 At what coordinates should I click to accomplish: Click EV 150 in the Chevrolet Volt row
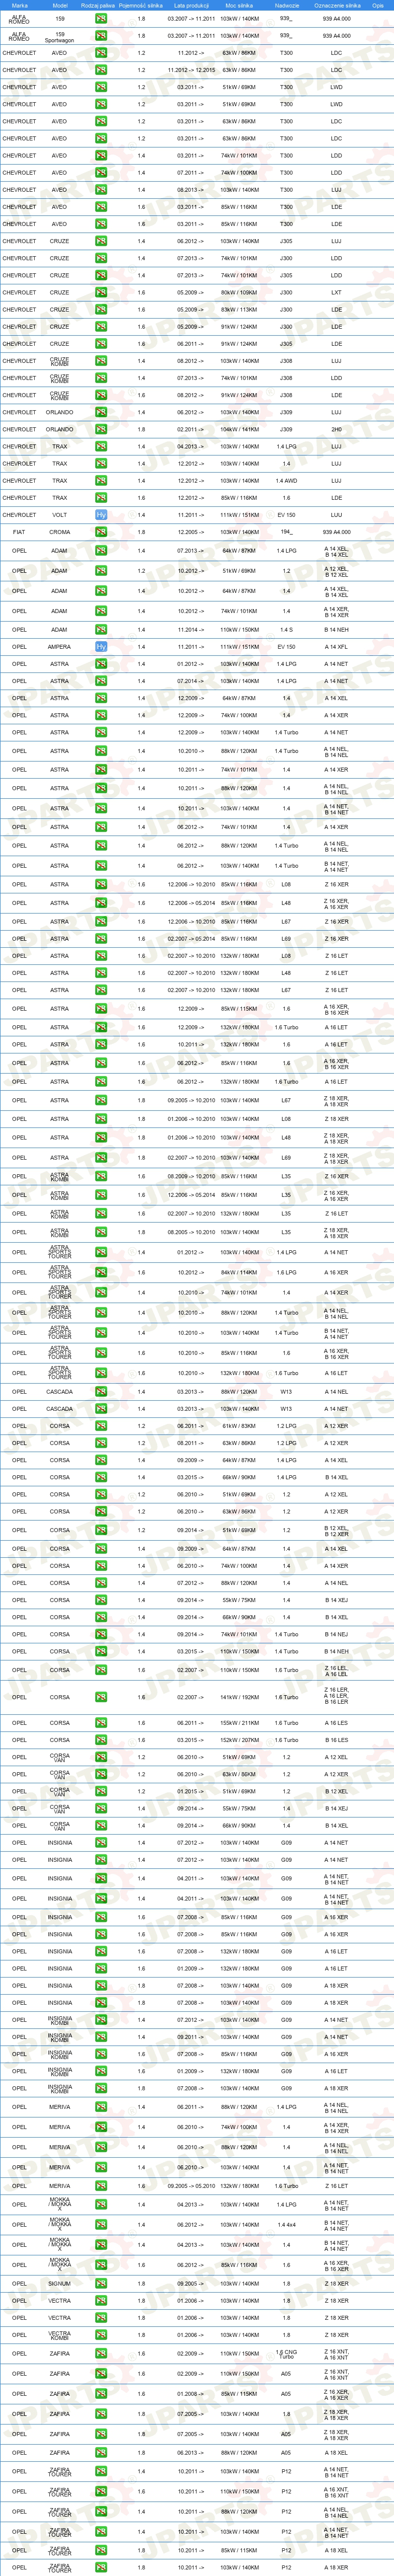286,515
